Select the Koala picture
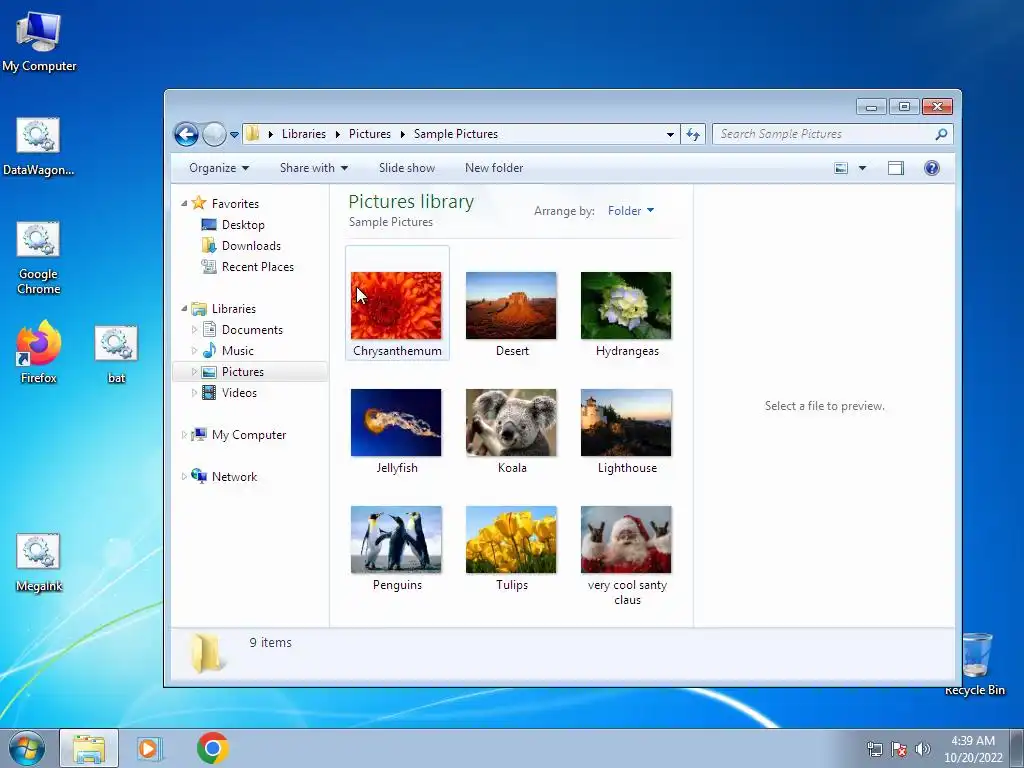 click(x=511, y=423)
